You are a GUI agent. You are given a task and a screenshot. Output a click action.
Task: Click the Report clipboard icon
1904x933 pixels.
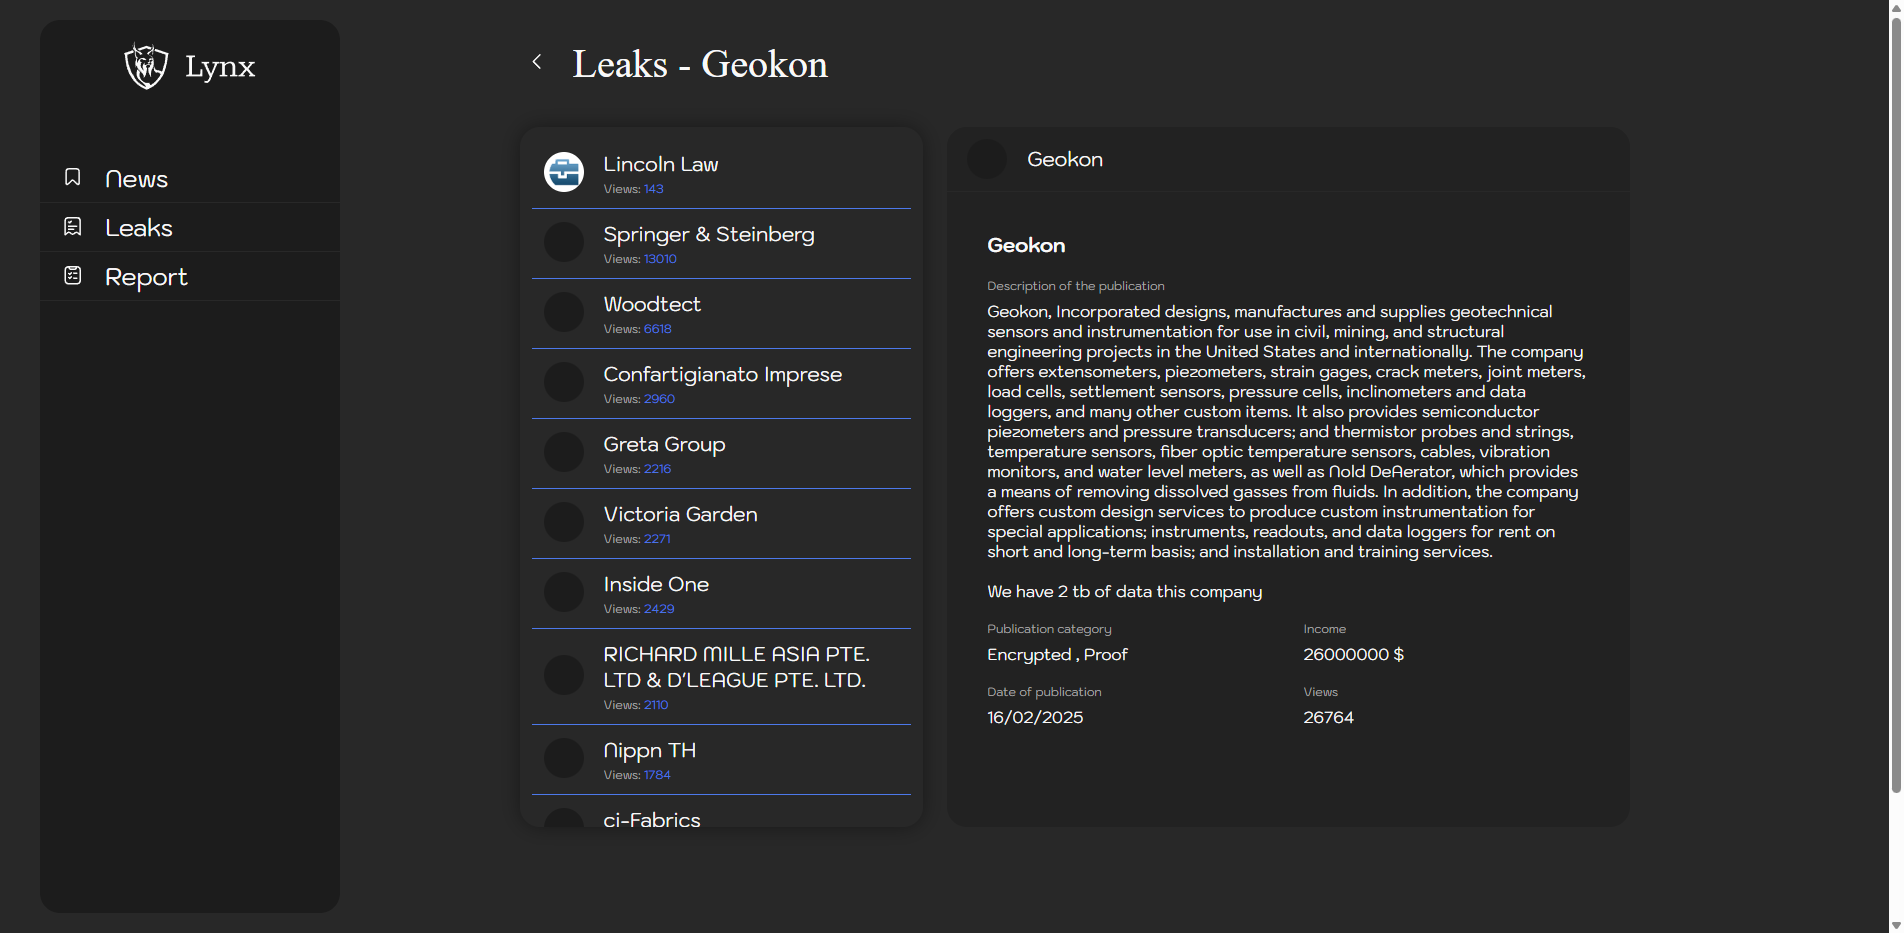(x=73, y=275)
